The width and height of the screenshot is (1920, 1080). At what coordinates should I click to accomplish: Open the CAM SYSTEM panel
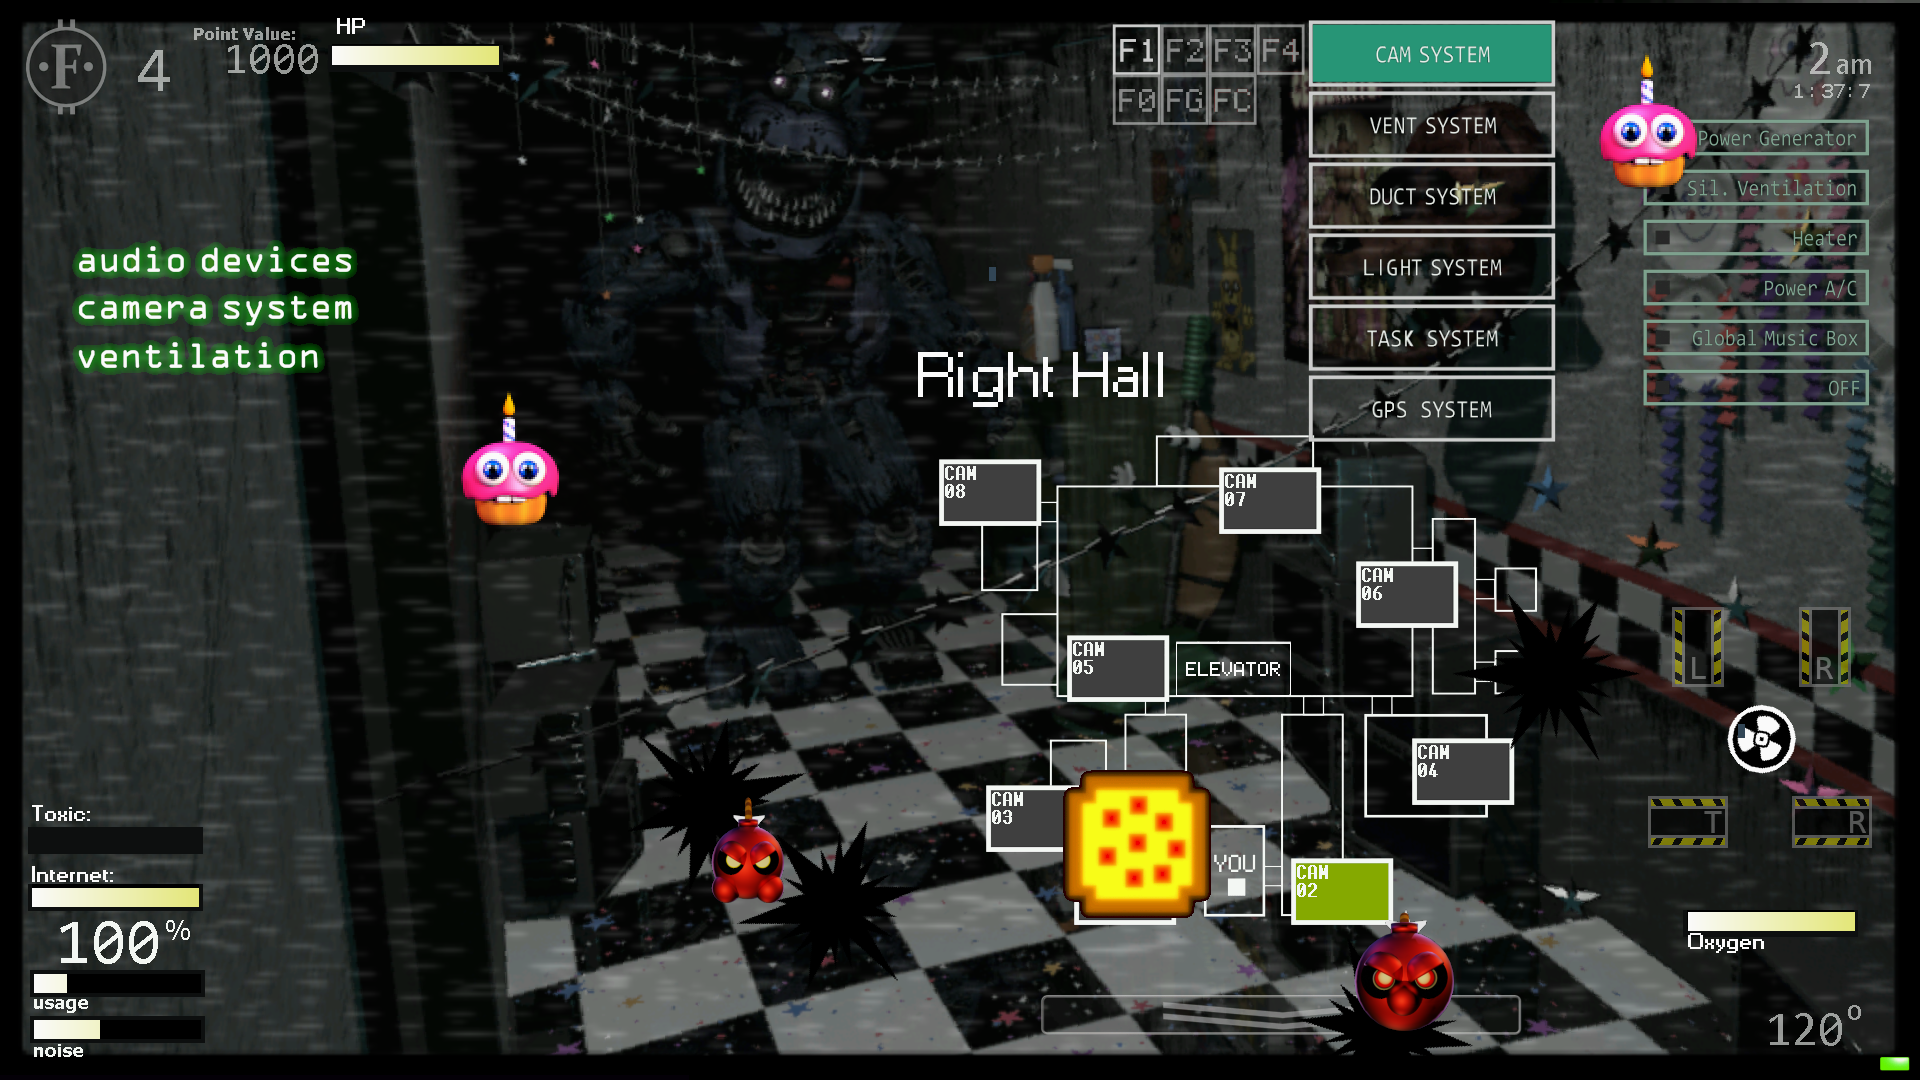(1432, 53)
